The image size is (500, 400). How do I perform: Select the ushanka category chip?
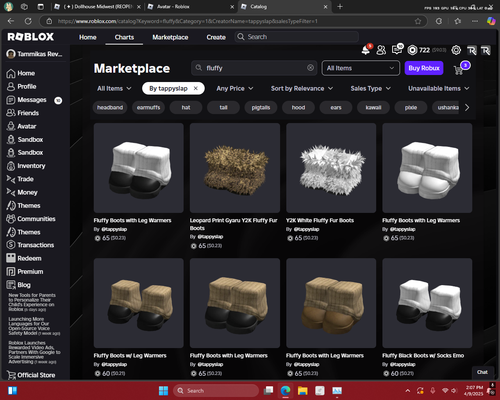tap(446, 107)
